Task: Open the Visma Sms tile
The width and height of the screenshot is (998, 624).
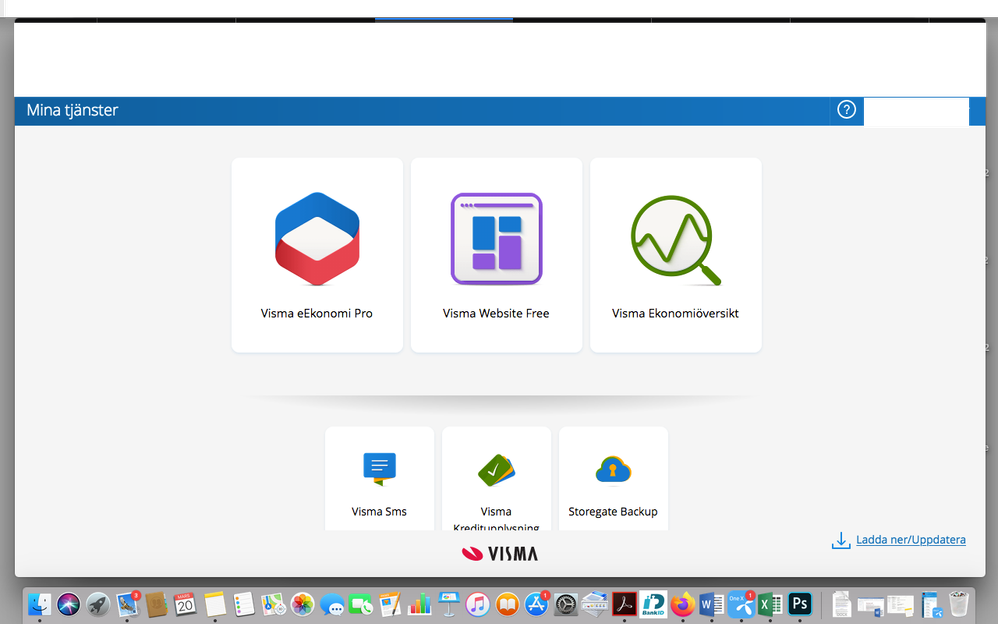Action: tap(379, 479)
